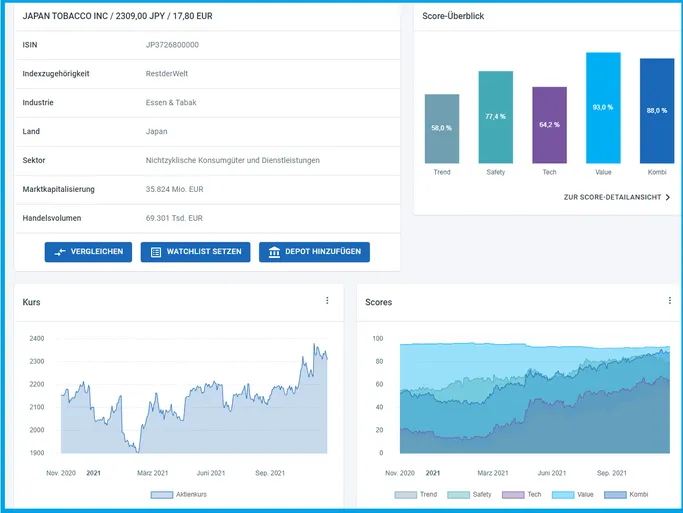Click the Kombi bar showing 88,0 %
Screen dimensions: 683x513
pos(657,111)
